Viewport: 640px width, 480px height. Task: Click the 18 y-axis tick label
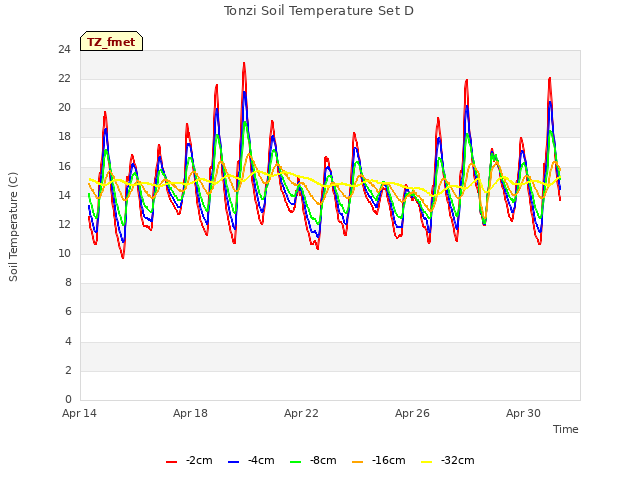64,137
